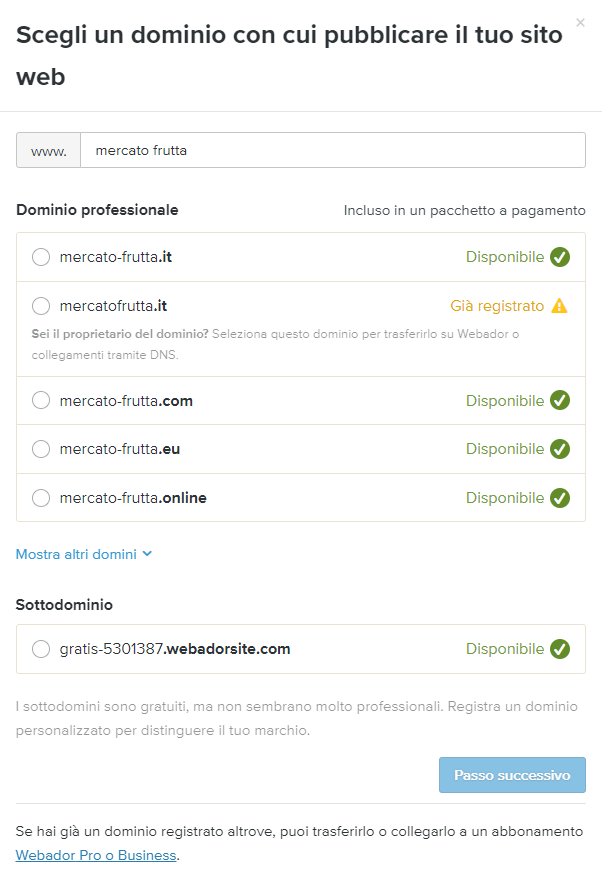Viewport: 602px width, 875px height.
Task: Click chevron arrow next to Mostra altri domini
Action: (147, 554)
